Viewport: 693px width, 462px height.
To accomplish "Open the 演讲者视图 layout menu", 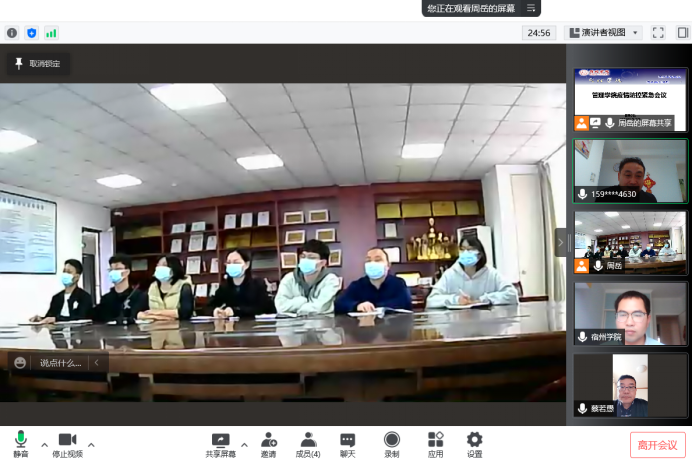I will (x=603, y=33).
